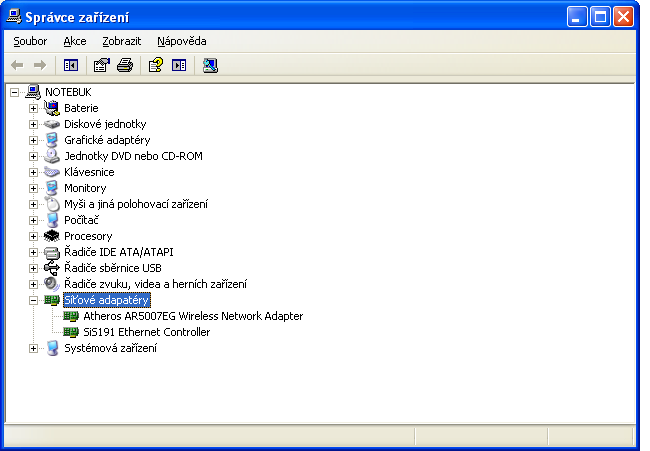Expand the Baterie node

click(x=33, y=108)
